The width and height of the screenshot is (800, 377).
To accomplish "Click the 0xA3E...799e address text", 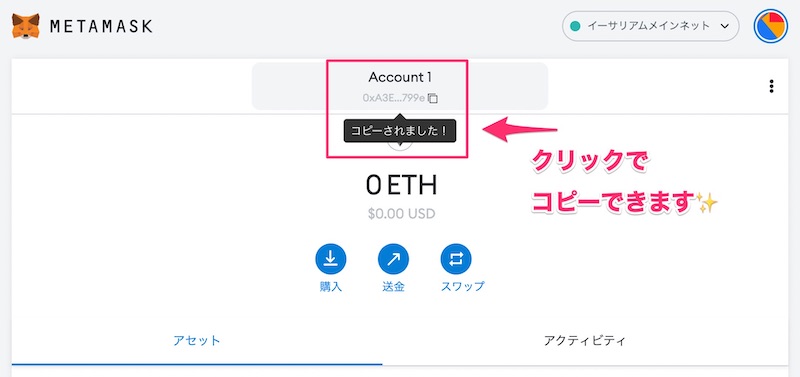I will coord(393,98).
